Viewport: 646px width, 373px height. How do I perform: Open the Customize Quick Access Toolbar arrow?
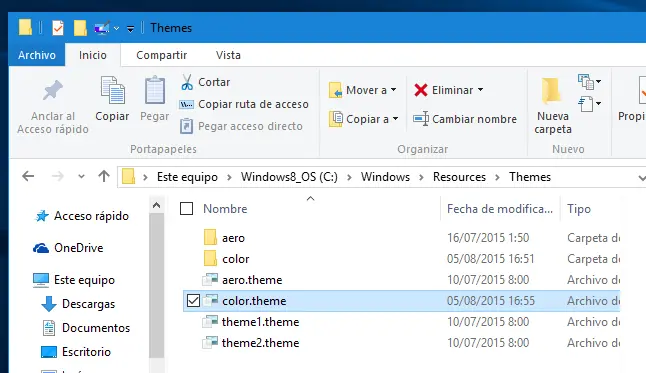tap(130, 28)
